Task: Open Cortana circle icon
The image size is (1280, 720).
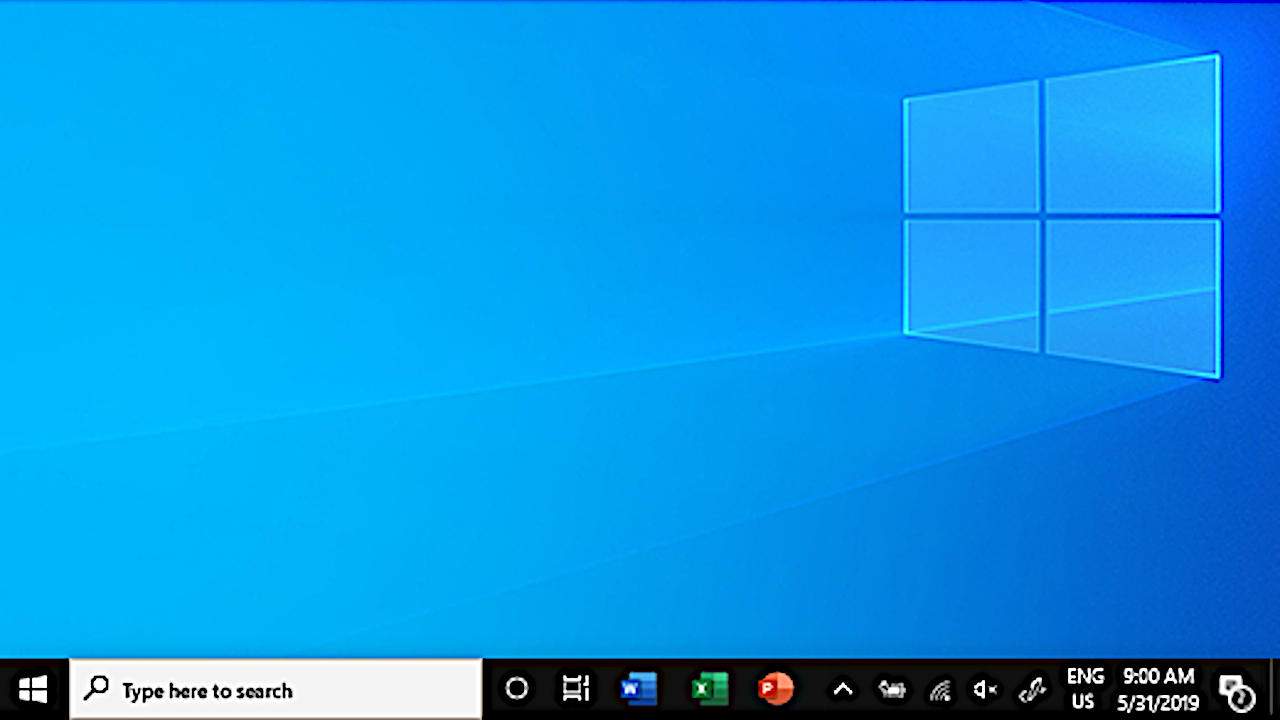Action: coord(516,689)
